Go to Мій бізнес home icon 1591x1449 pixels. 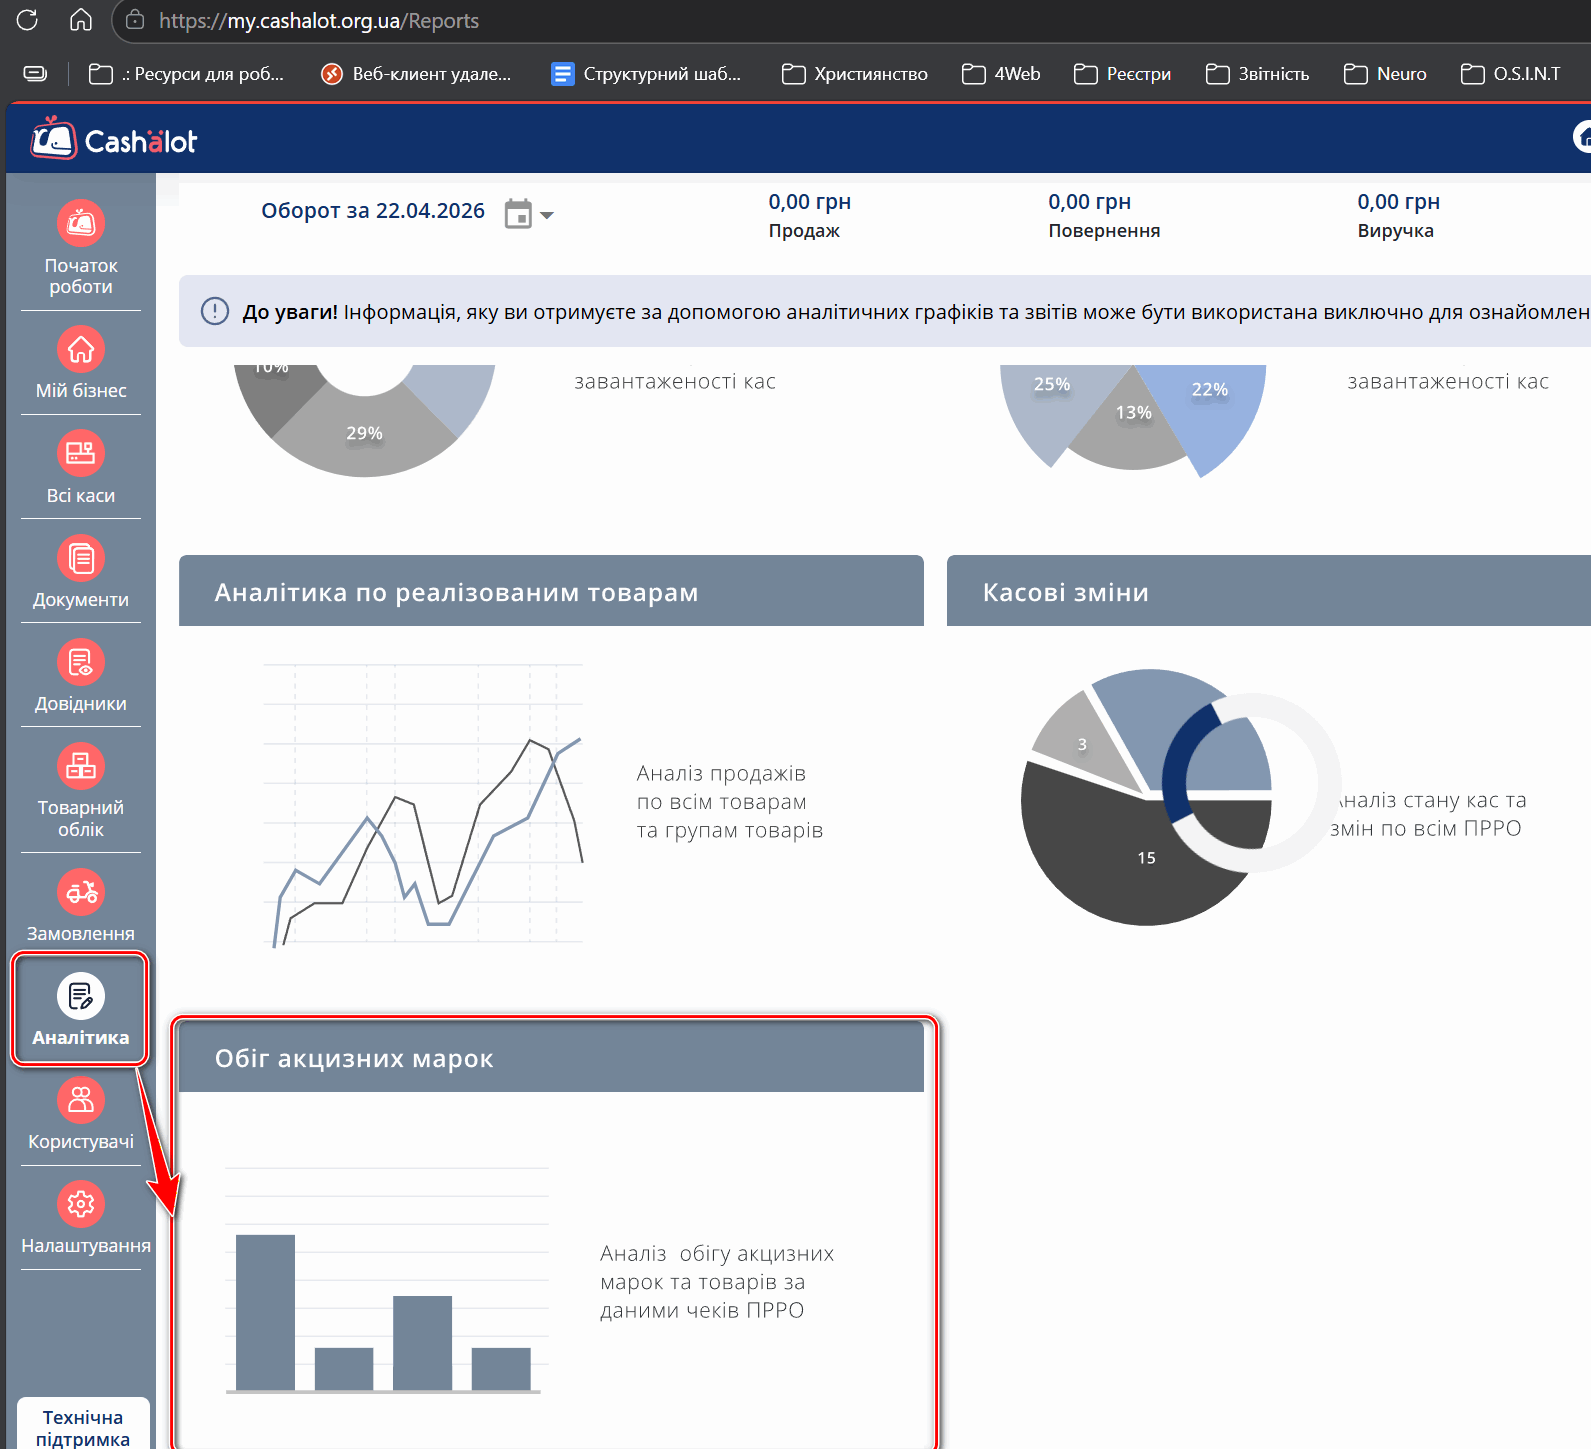pos(81,350)
